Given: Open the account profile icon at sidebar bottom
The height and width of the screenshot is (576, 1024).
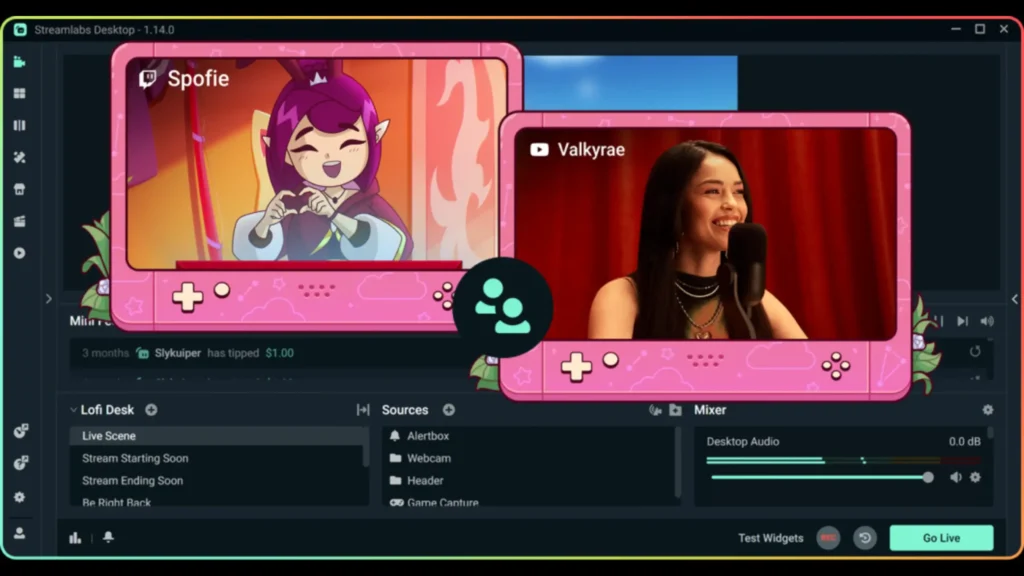Looking at the screenshot, I should pyautogui.click(x=20, y=533).
